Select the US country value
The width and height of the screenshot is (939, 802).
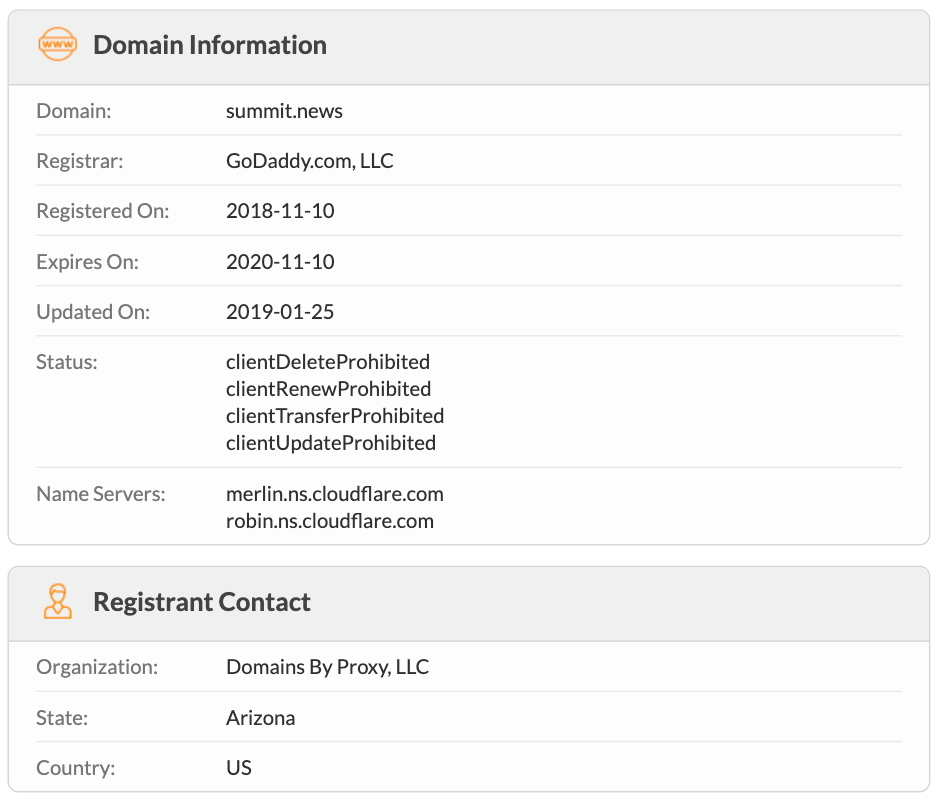tap(239, 768)
